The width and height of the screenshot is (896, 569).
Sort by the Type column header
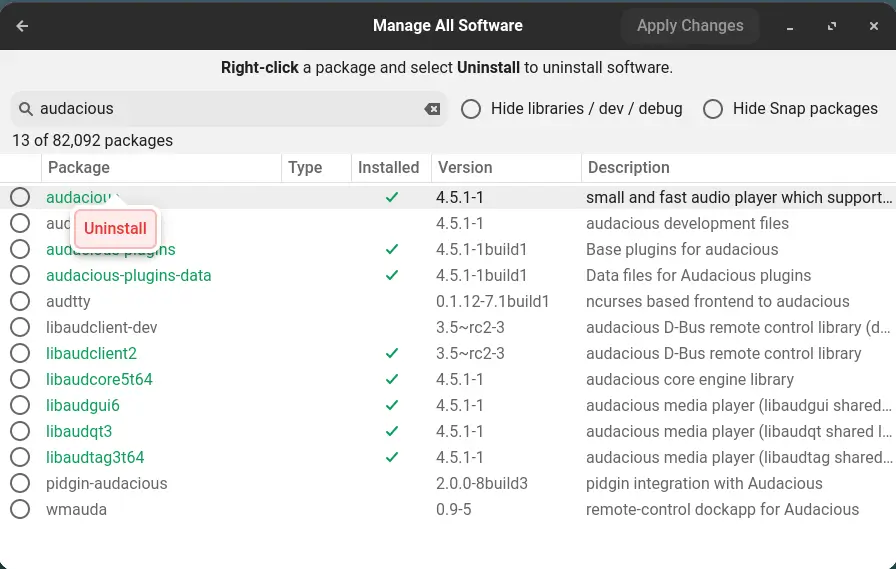click(x=317, y=167)
